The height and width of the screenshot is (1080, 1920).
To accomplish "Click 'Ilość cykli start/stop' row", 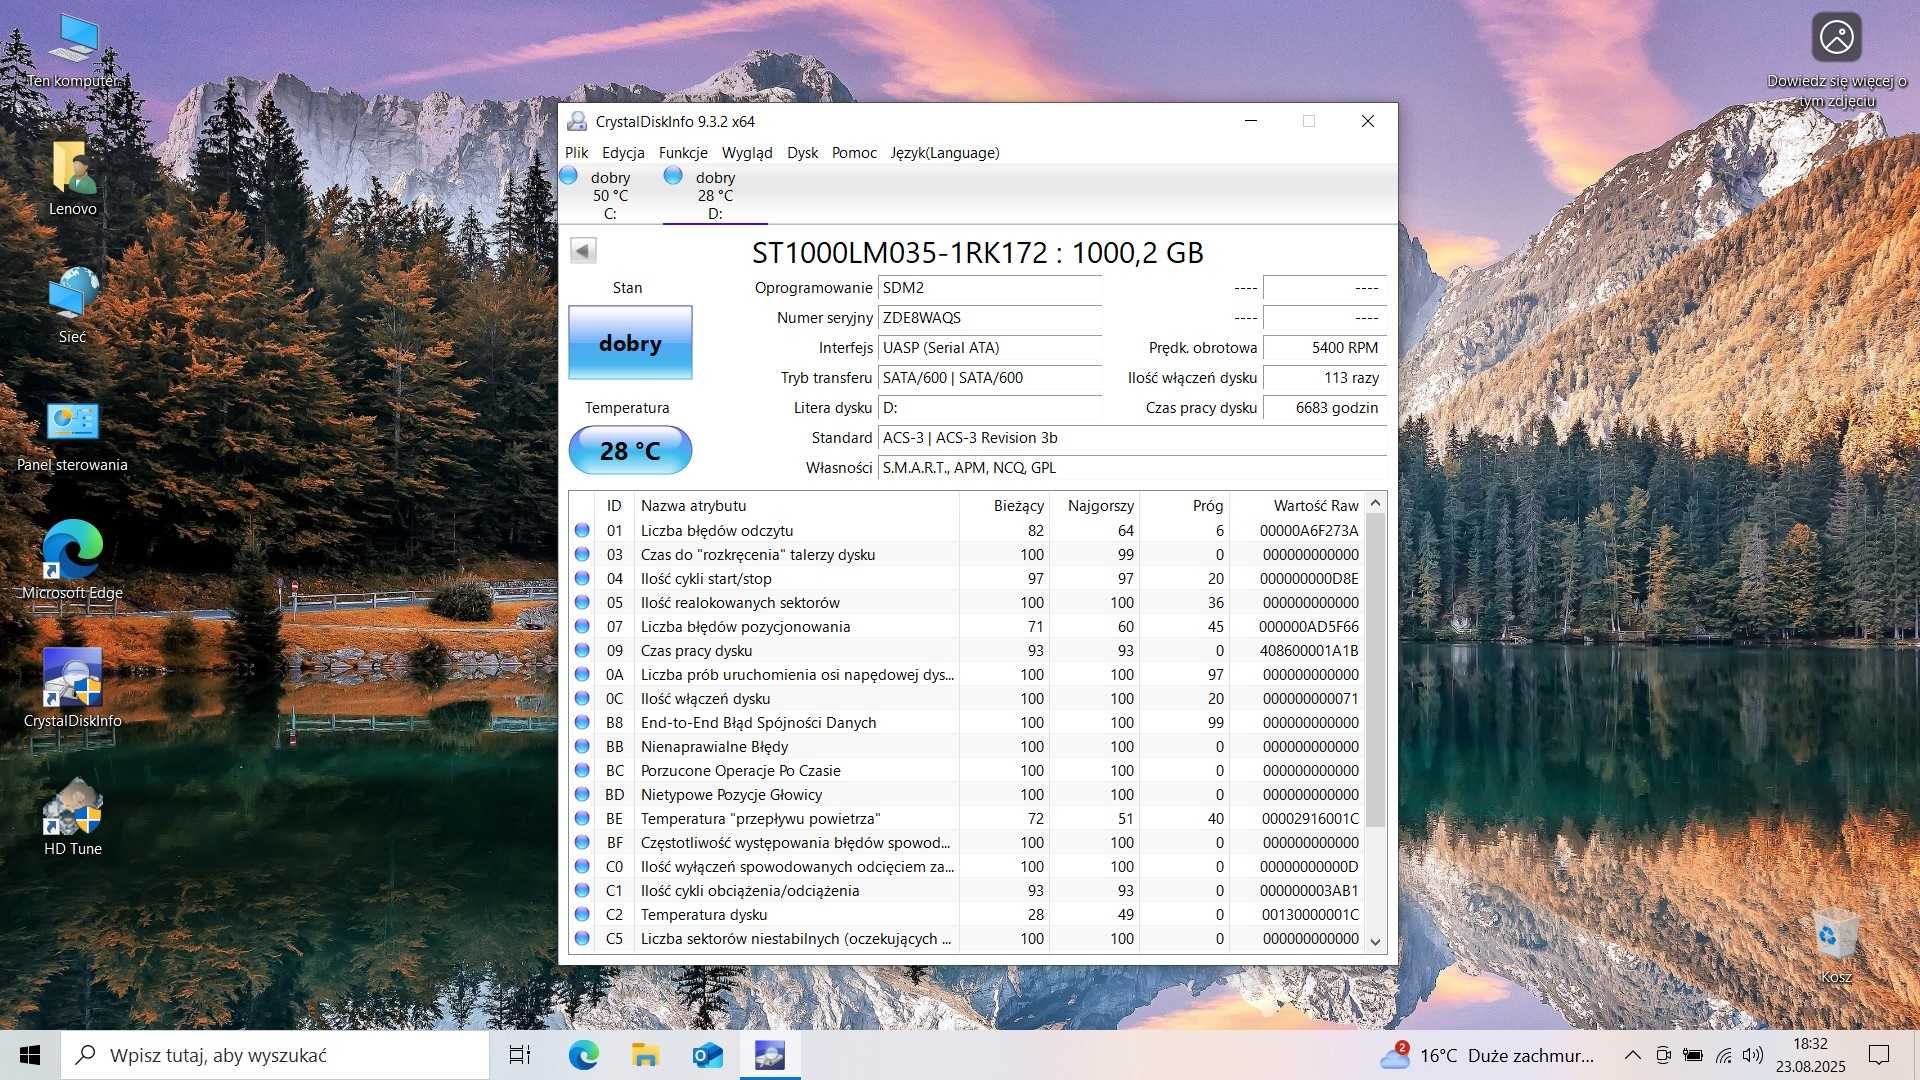I will tap(966, 578).
